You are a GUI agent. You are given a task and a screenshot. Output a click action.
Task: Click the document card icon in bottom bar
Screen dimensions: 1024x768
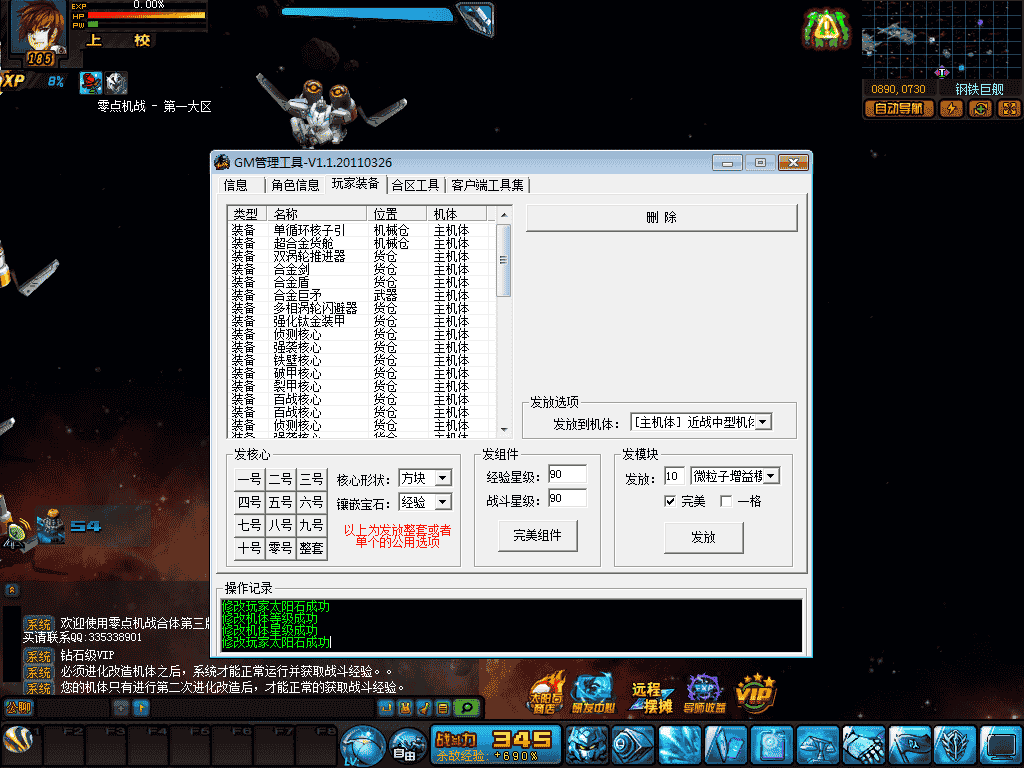point(771,744)
